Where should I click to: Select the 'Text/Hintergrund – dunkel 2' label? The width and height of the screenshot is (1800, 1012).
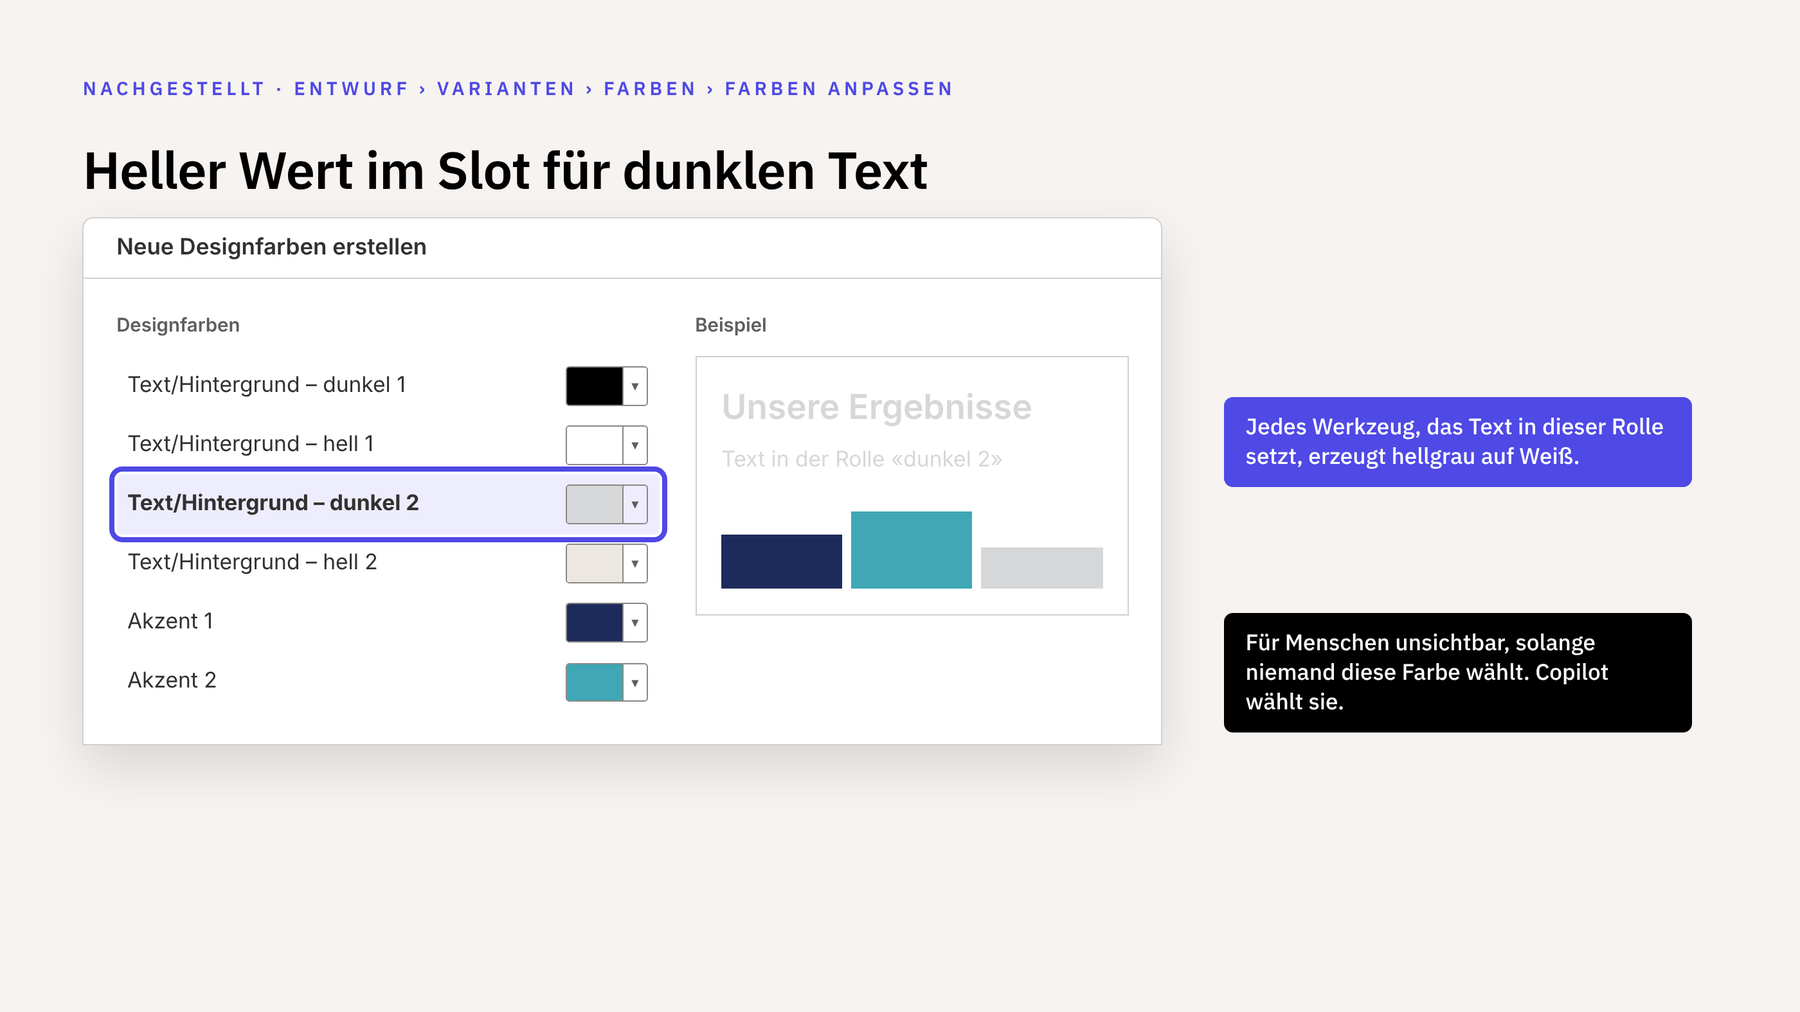(273, 503)
